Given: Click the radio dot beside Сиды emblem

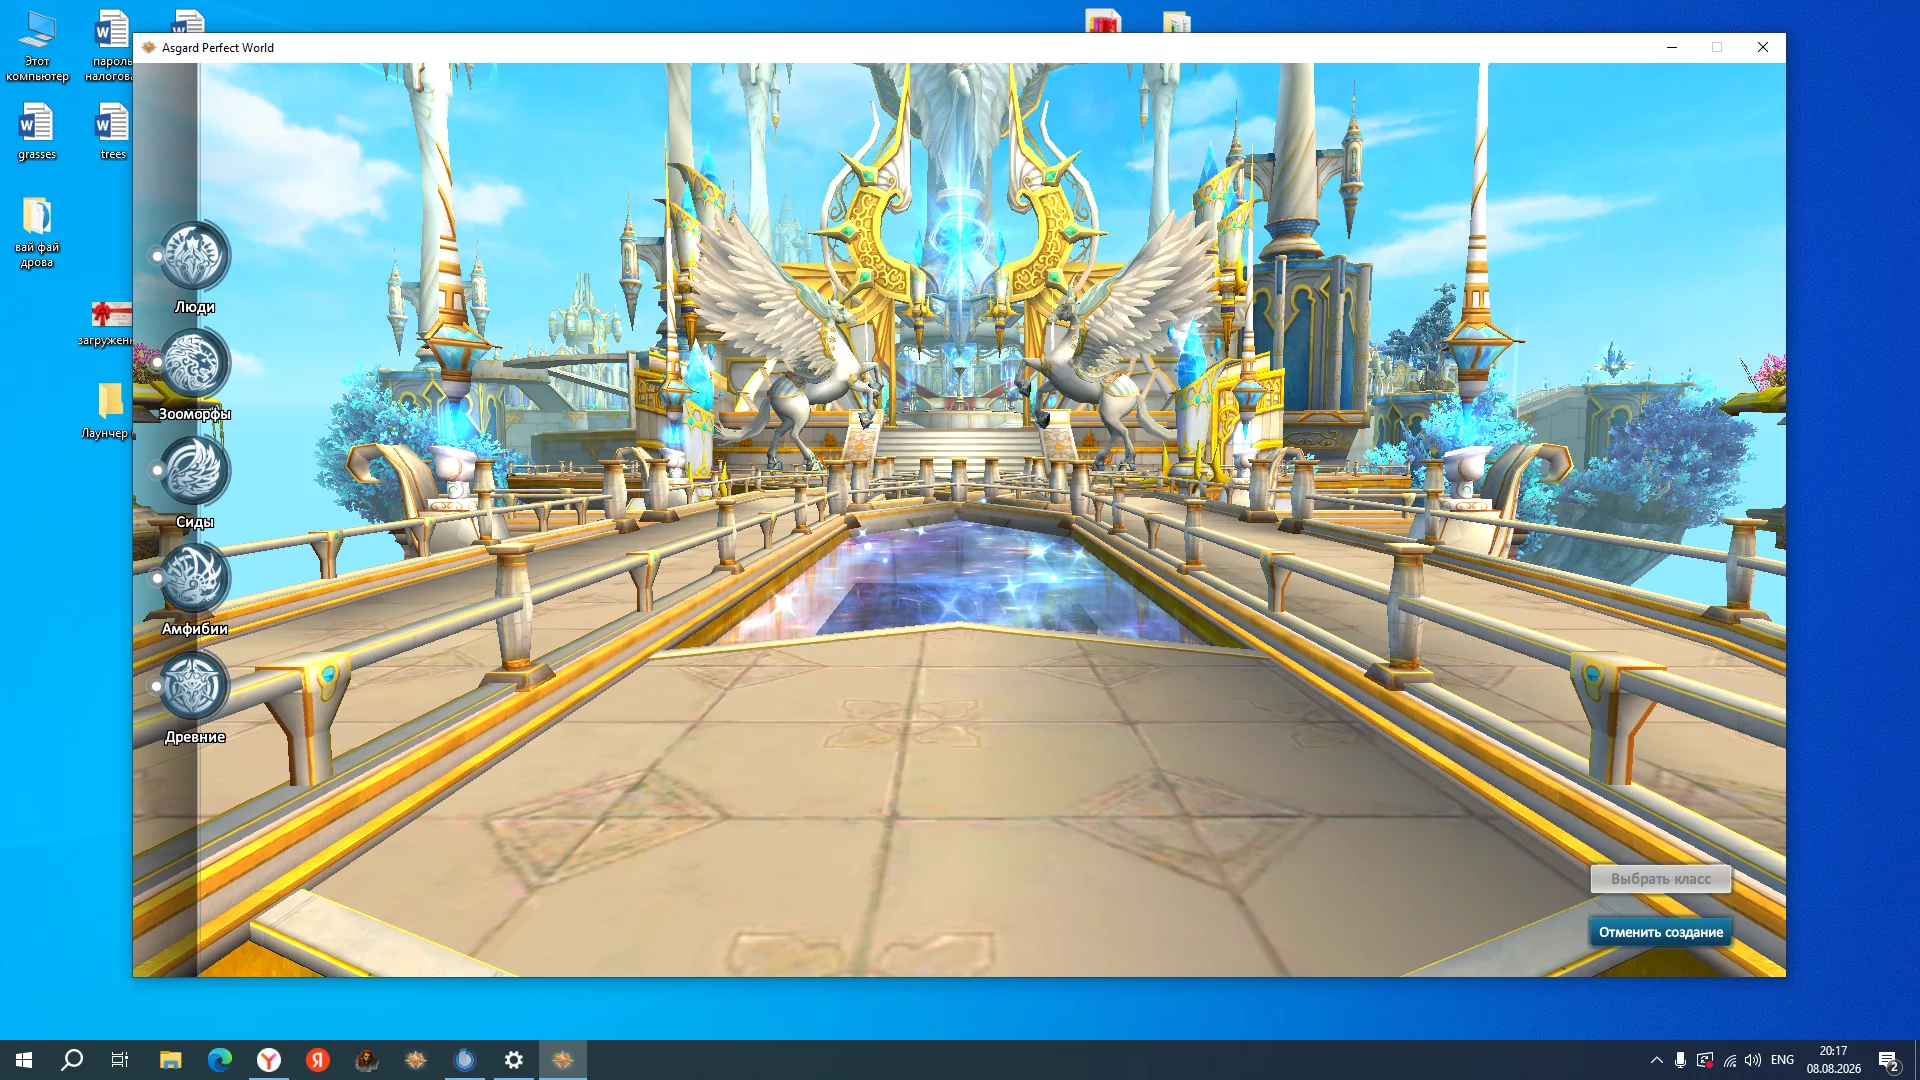Looking at the screenshot, I should point(157,470).
